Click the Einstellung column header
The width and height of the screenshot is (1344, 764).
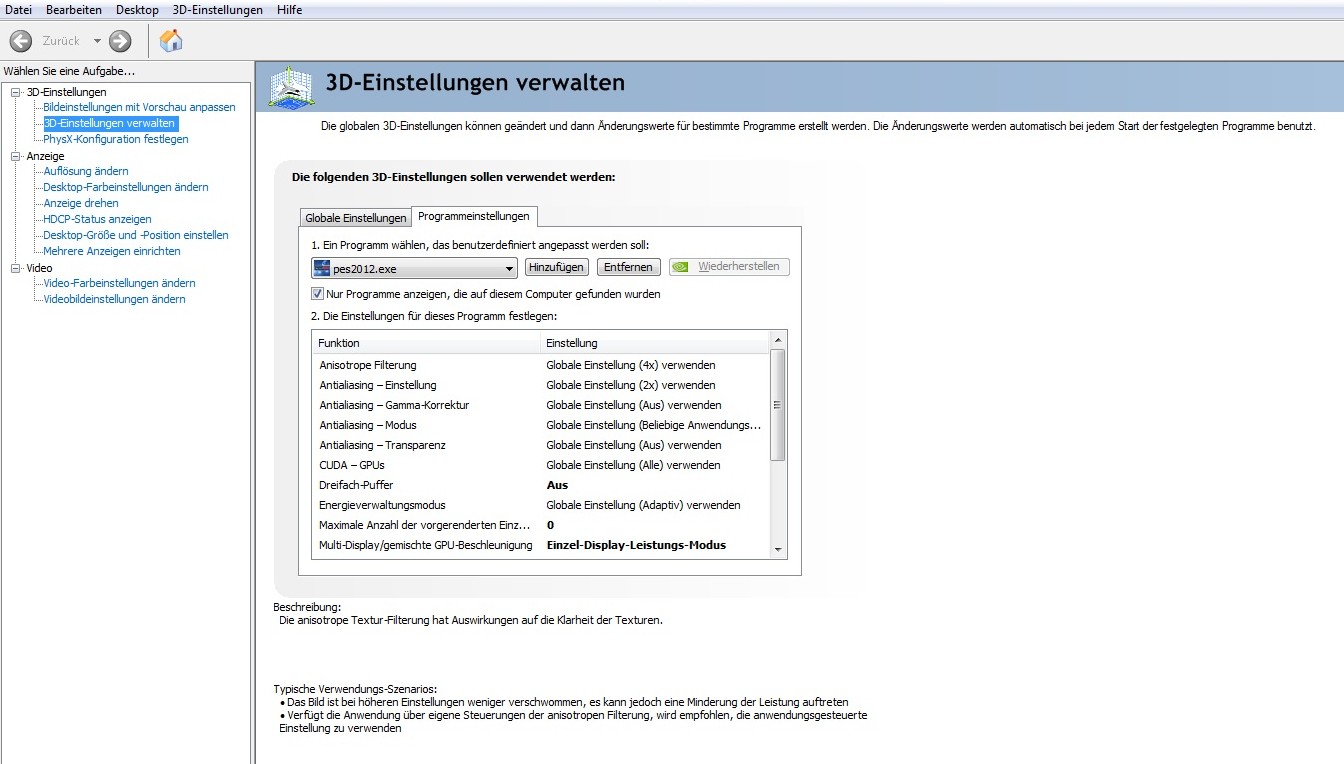[655, 343]
